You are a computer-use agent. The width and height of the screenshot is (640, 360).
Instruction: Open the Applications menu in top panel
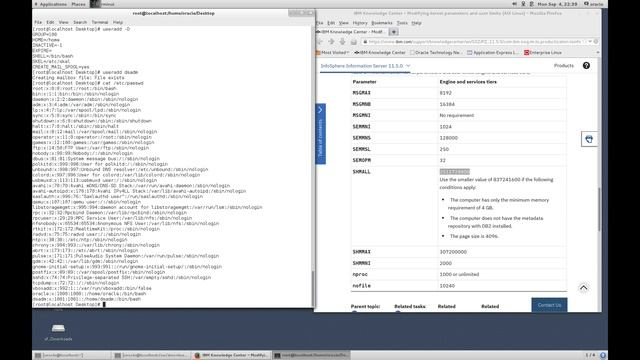(x=51, y=4)
